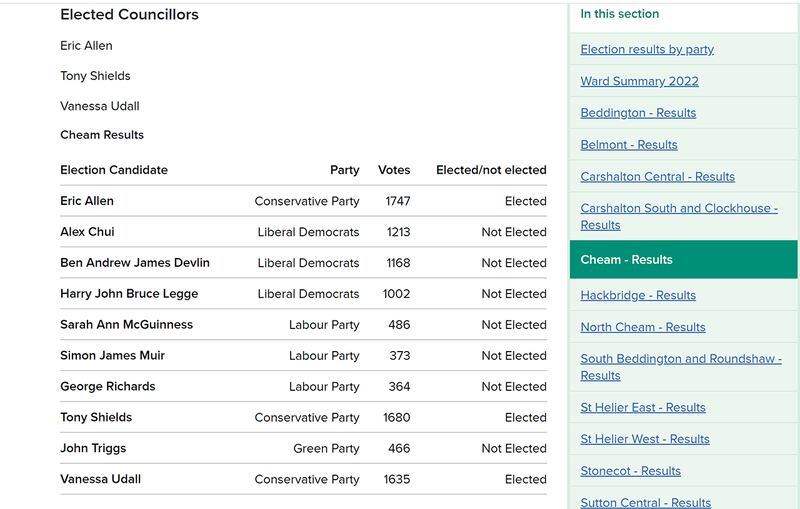The height and width of the screenshot is (509, 800).
Task: Open Stonecot - Results link
Action: [630, 471]
